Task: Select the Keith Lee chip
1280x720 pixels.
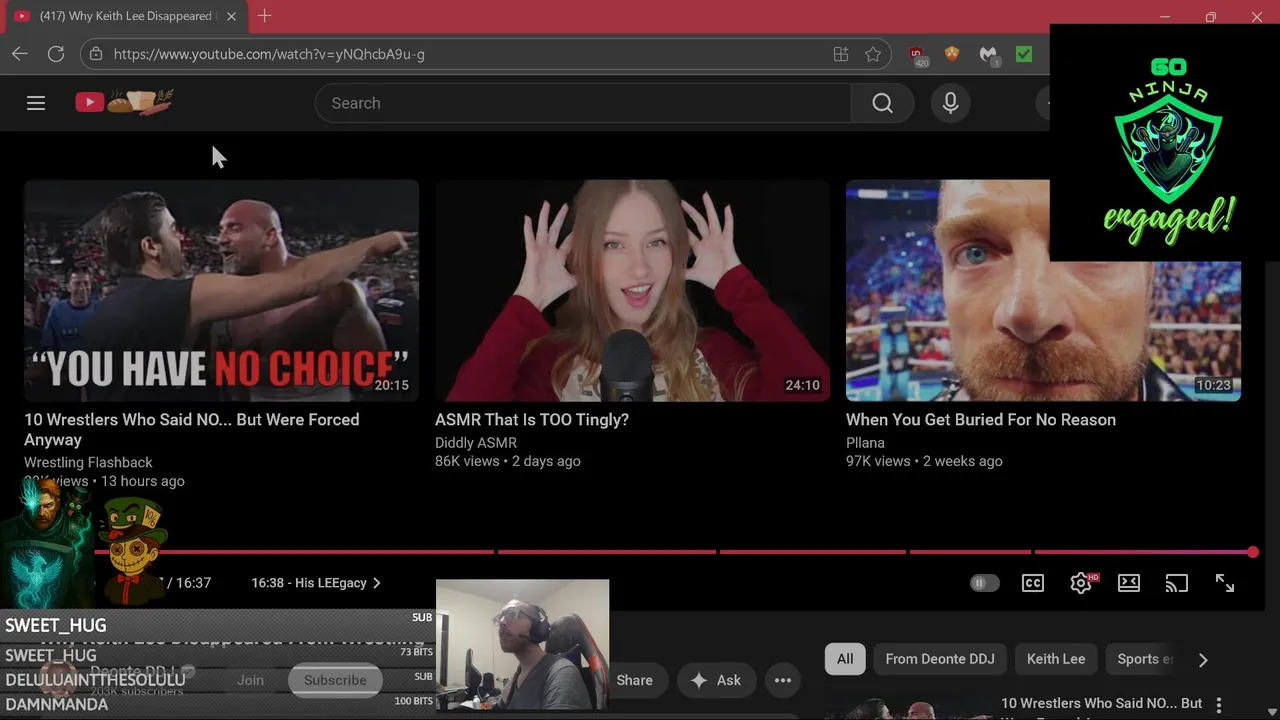Action: click(1056, 659)
